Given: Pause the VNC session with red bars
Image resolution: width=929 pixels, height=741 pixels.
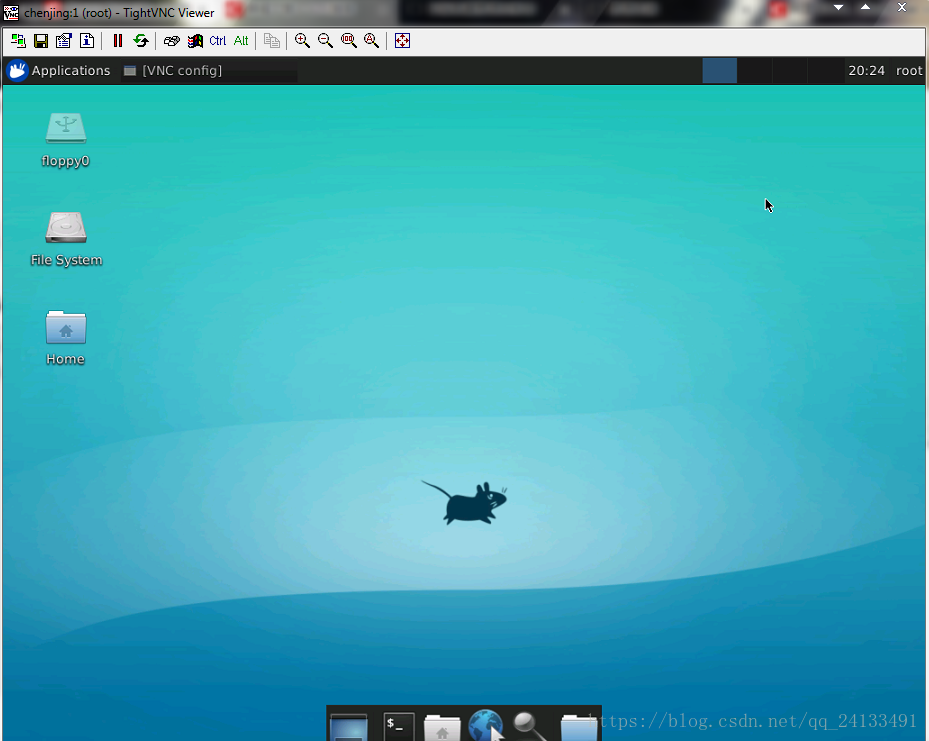Looking at the screenshot, I should tap(118, 41).
